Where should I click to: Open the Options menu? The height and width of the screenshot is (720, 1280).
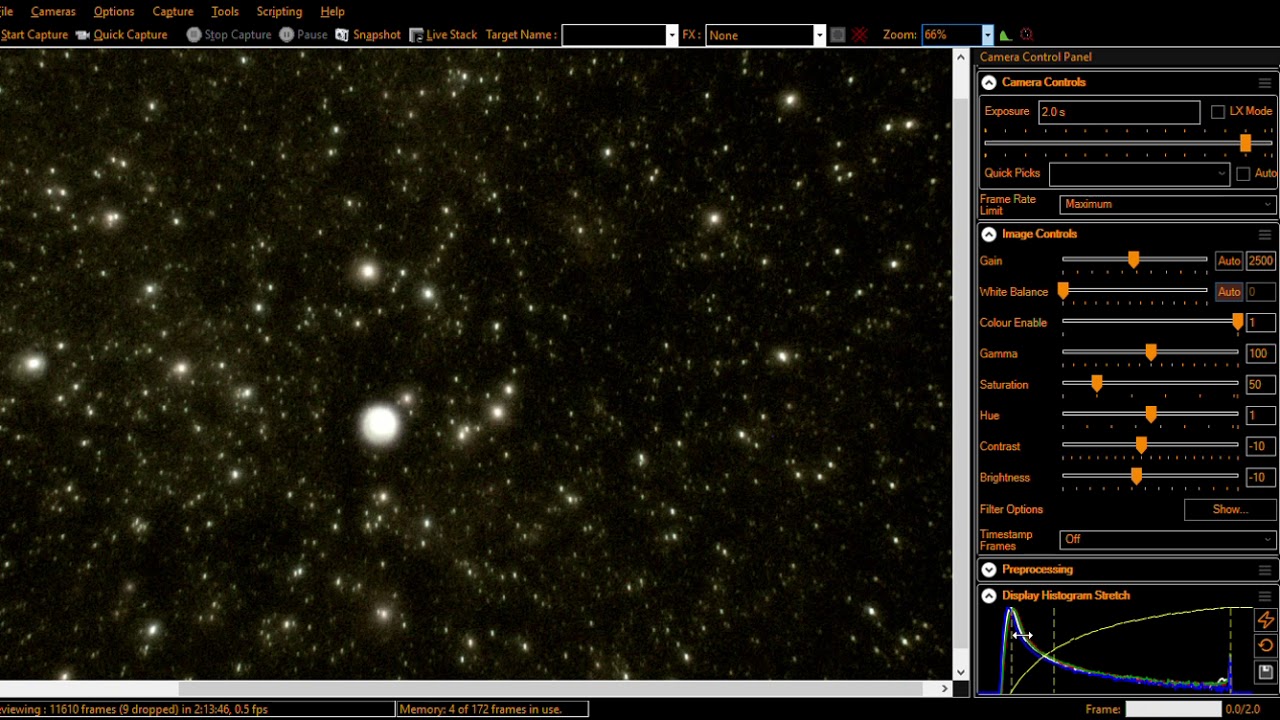[x=114, y=12]
